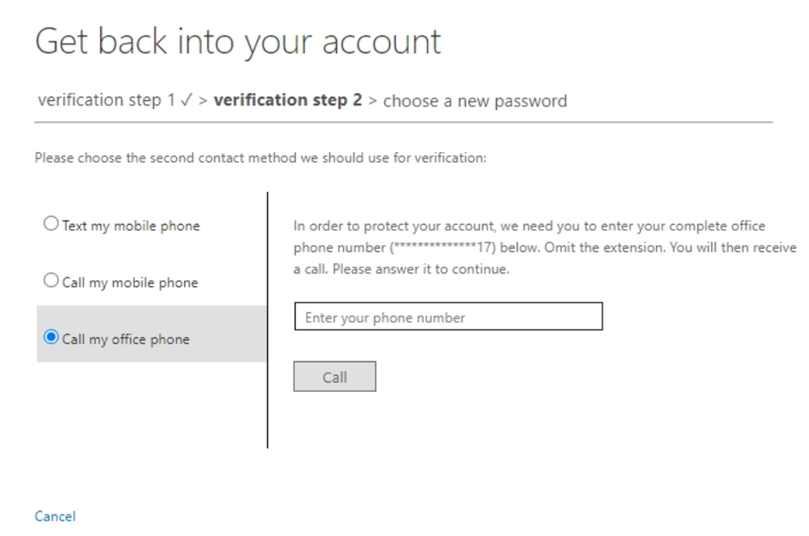This screenshot has width=809, height=536.
Task: Click the arrow separator after verification step 2
Action: (373, 100)
